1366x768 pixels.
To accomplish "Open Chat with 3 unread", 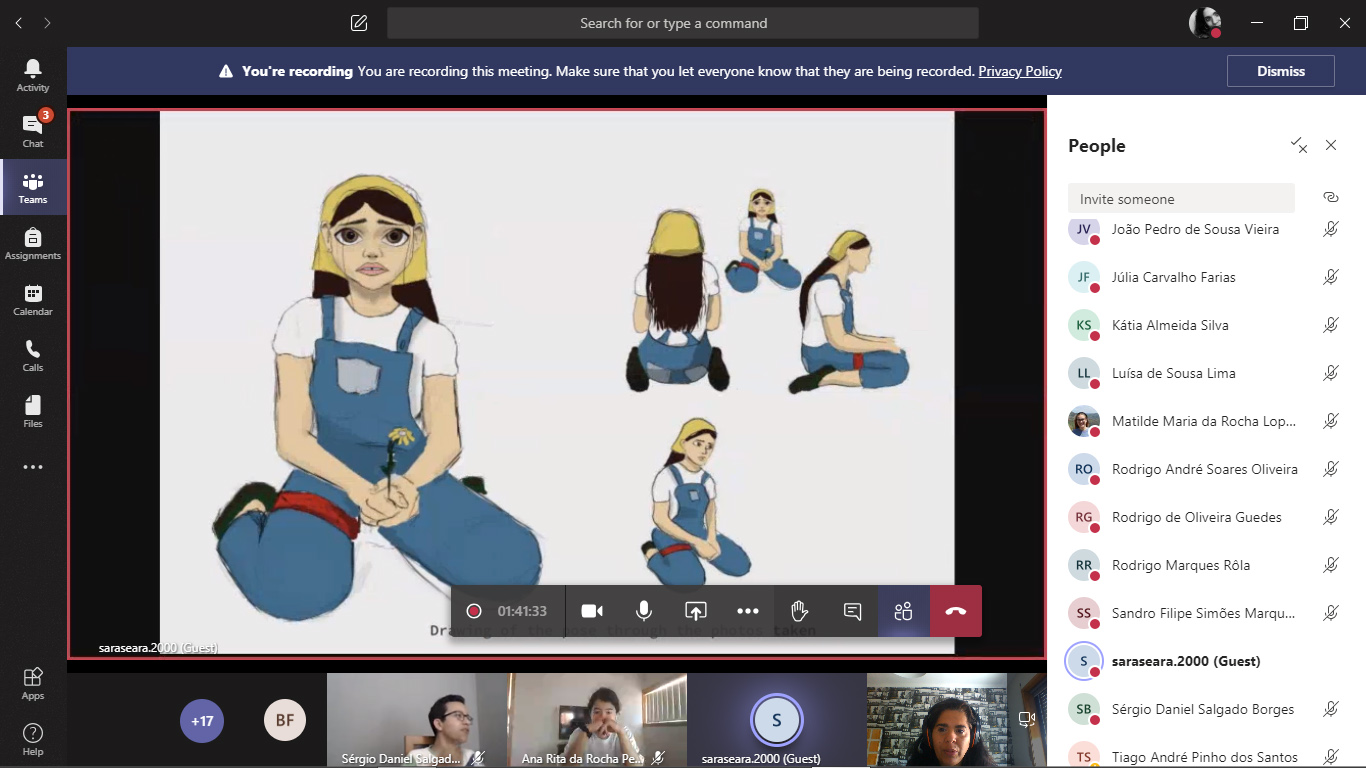I will (33, 131).
